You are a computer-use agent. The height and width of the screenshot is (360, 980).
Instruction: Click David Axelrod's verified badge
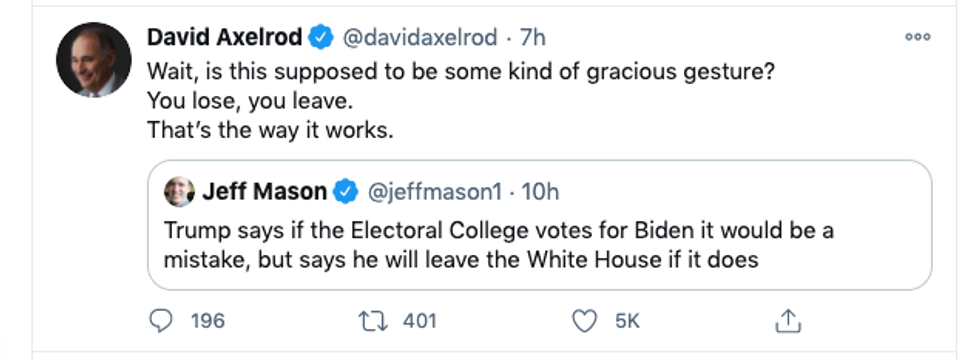coord(322,38)
